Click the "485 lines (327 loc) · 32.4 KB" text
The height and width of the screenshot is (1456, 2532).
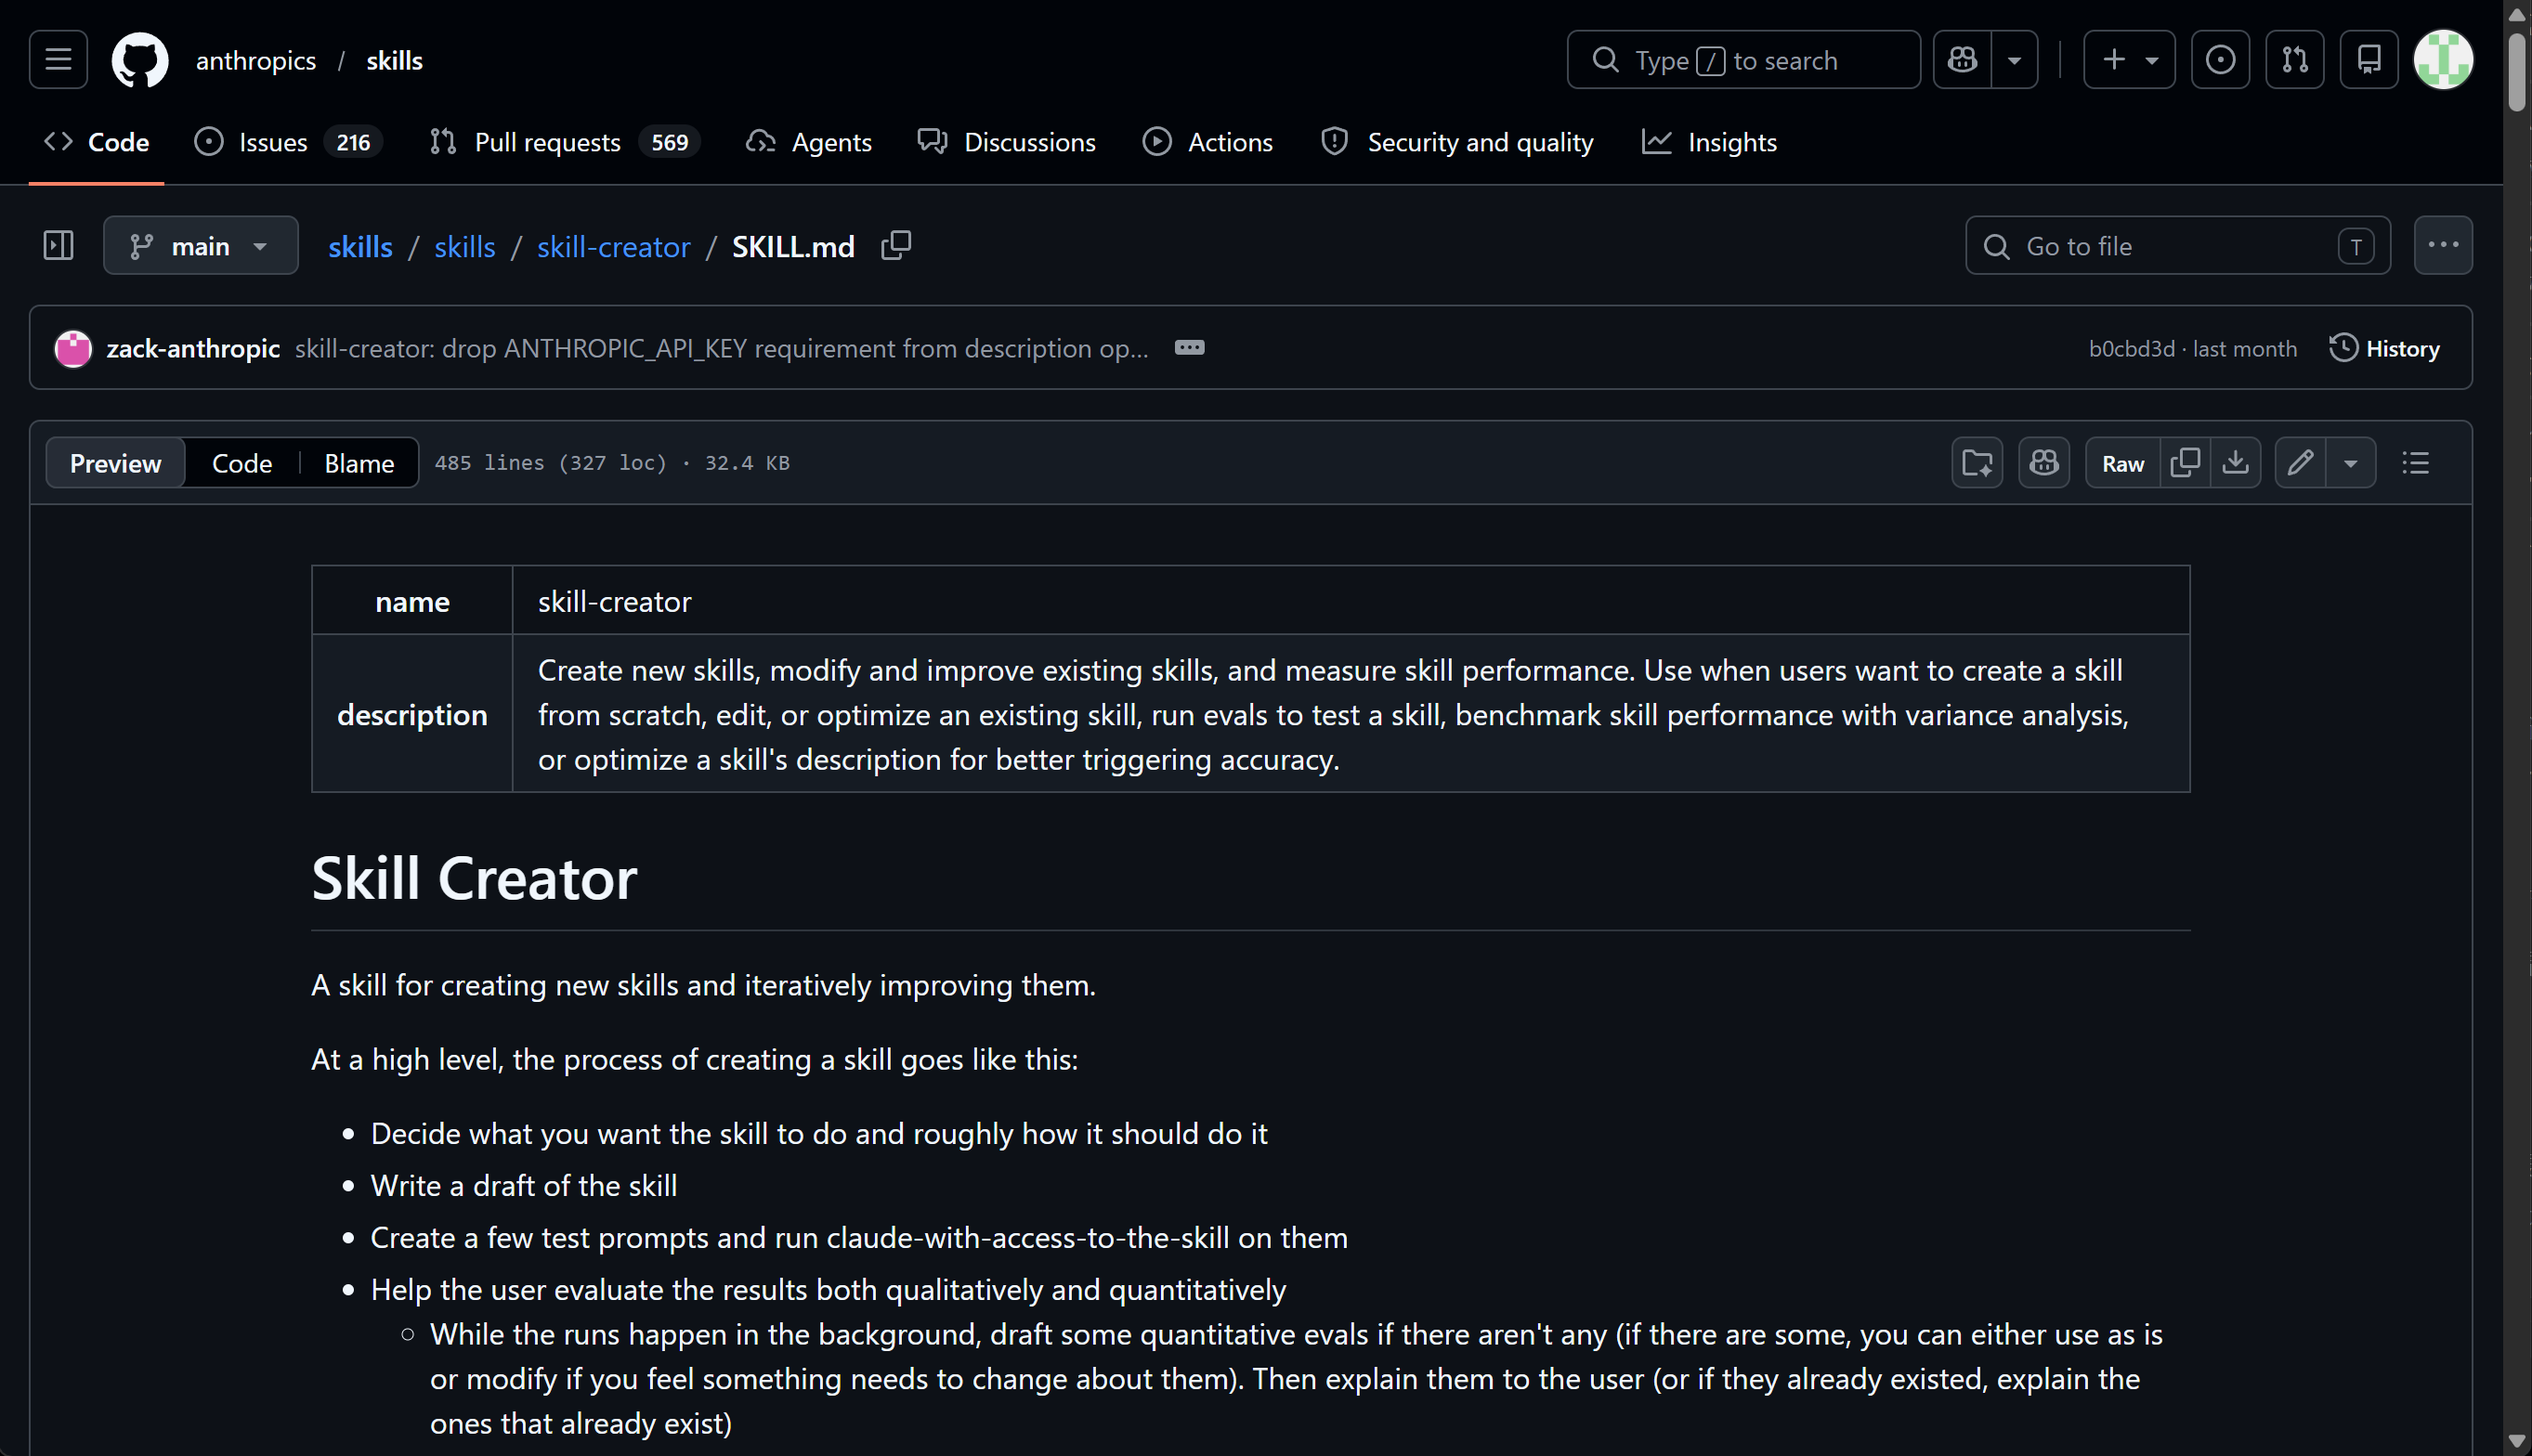coord(612,463)
